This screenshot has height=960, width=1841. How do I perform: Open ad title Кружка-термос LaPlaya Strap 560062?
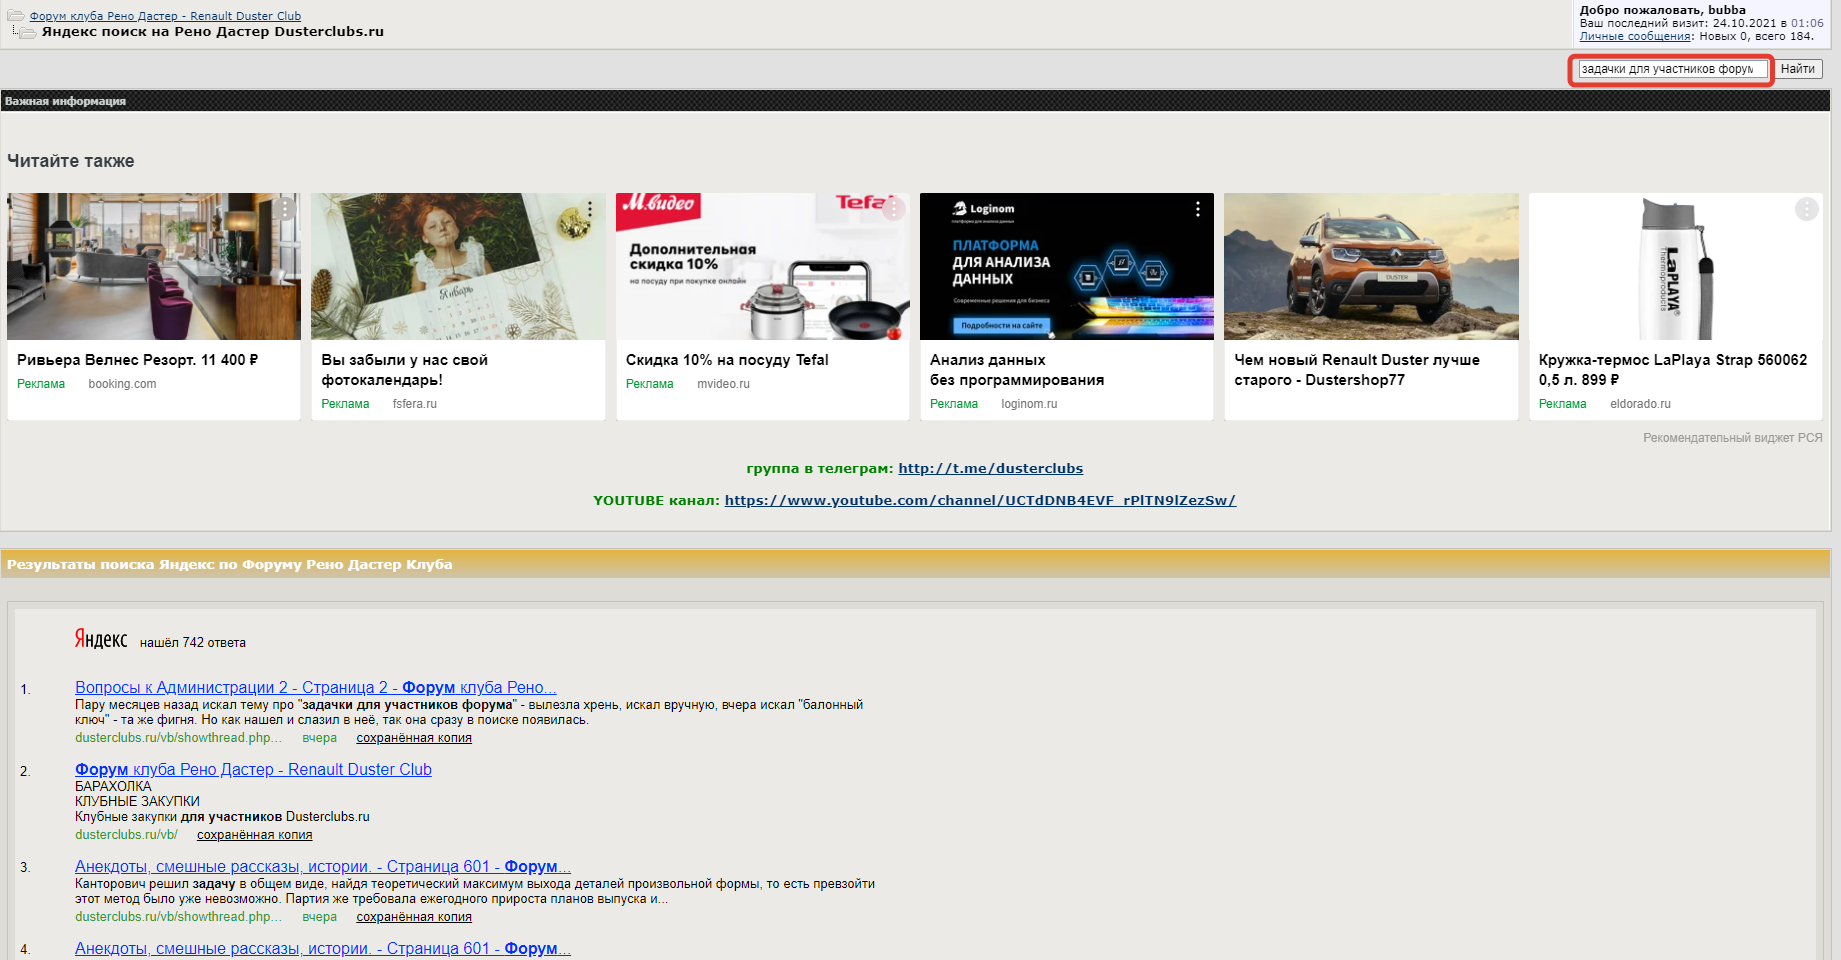tap(1673, 370)
